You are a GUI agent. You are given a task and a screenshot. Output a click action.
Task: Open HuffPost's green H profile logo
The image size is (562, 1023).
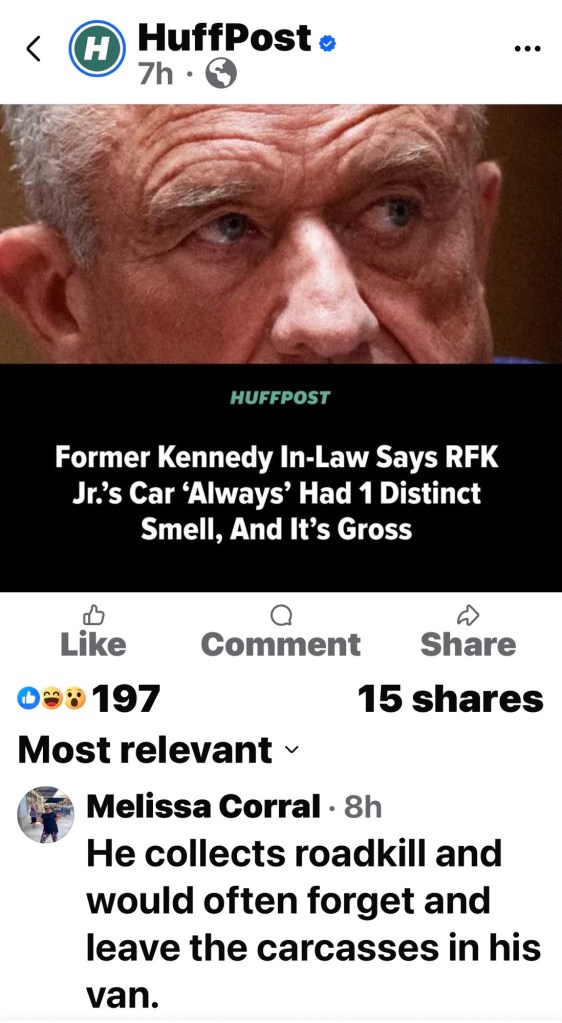[97, 49]
